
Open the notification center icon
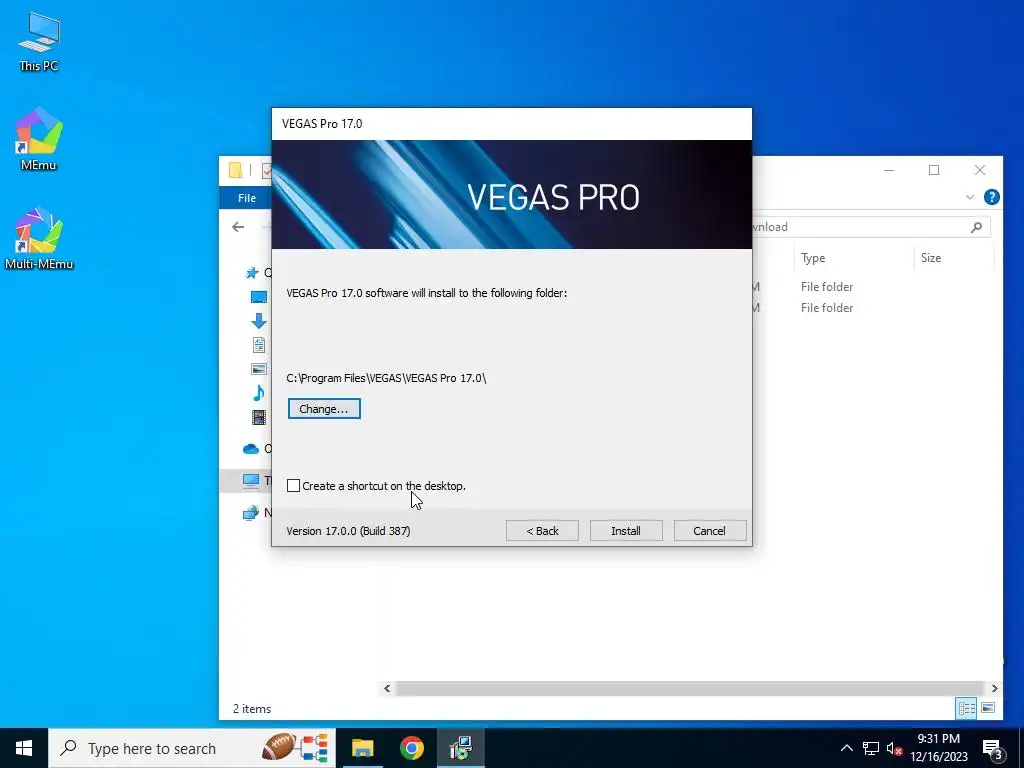(x=992, y=749)
